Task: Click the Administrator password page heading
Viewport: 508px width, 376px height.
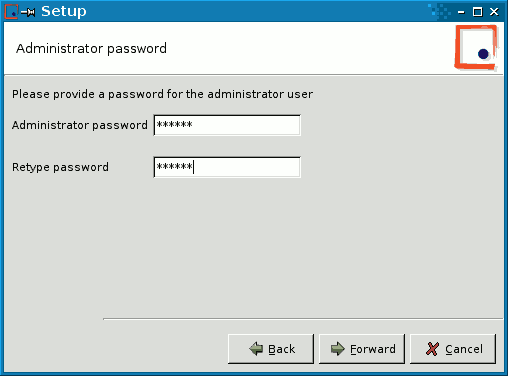Action: [x=91, y=49]
